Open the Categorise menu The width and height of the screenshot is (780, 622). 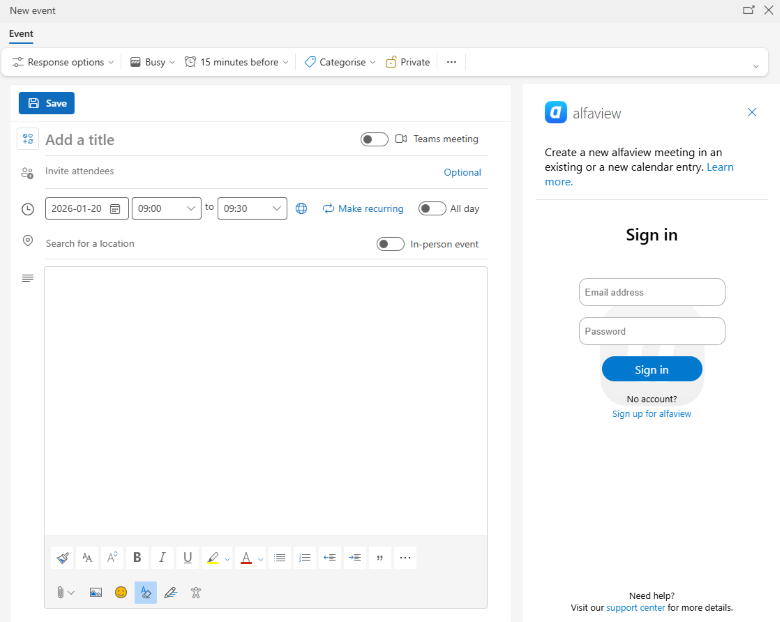[340, 62]
